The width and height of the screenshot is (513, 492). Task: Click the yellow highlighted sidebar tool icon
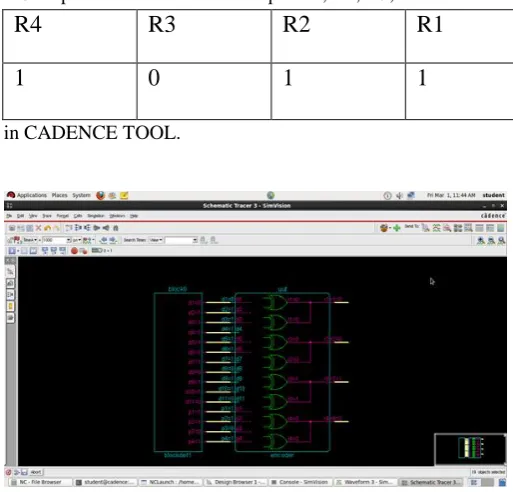click(x=10, y=306)
